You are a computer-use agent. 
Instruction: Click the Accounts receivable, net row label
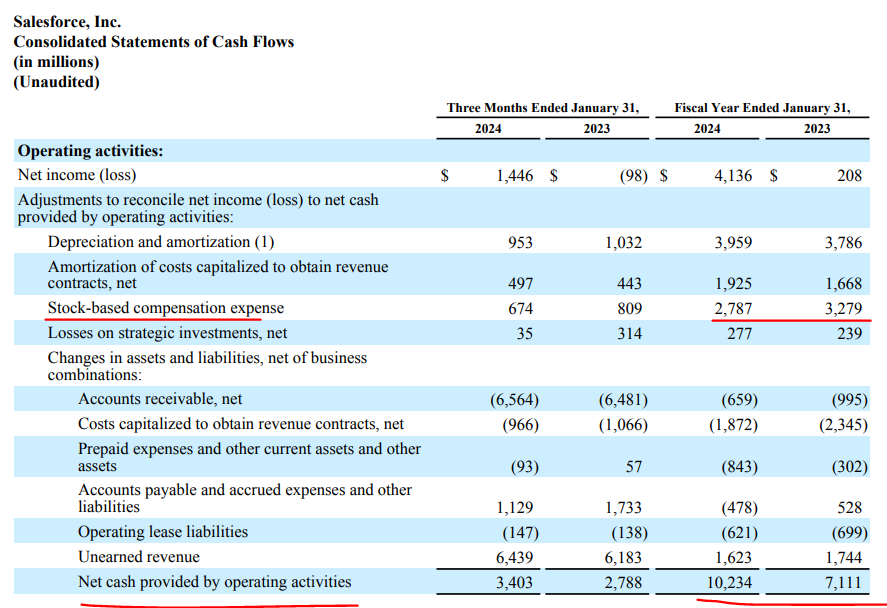[160, 400]
